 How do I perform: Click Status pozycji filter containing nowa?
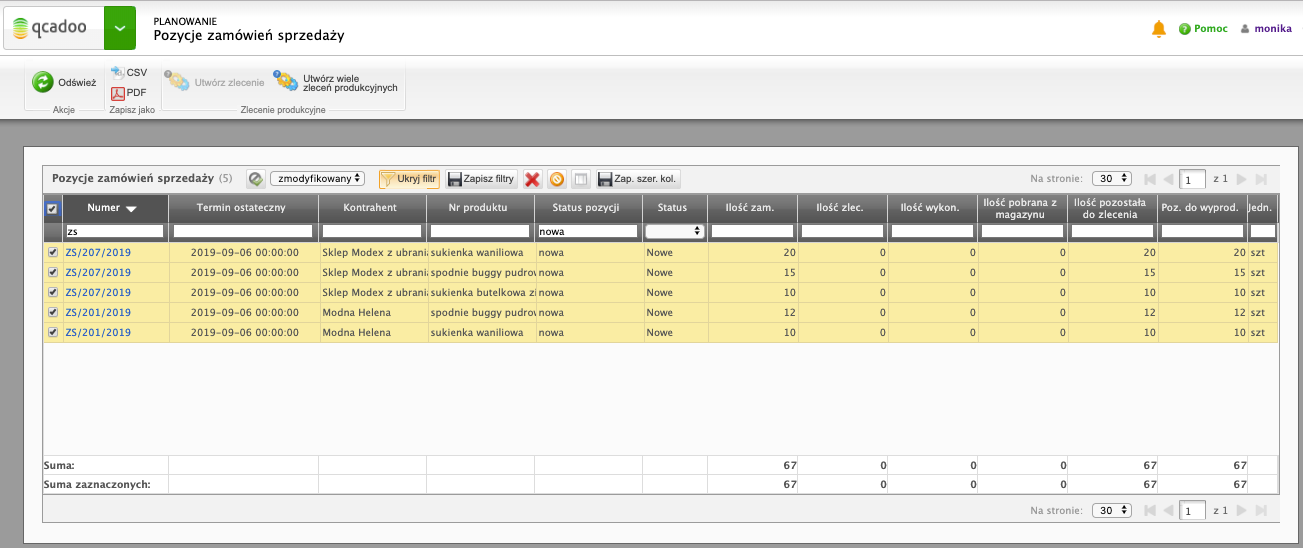tap(588, 231)
